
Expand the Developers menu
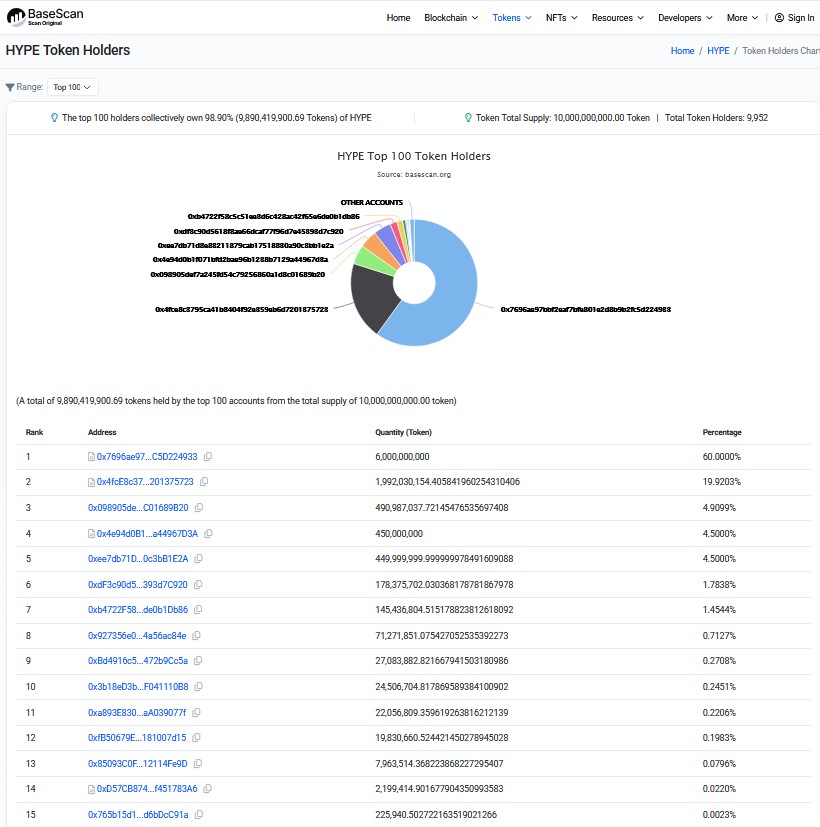tap(685, 18)
